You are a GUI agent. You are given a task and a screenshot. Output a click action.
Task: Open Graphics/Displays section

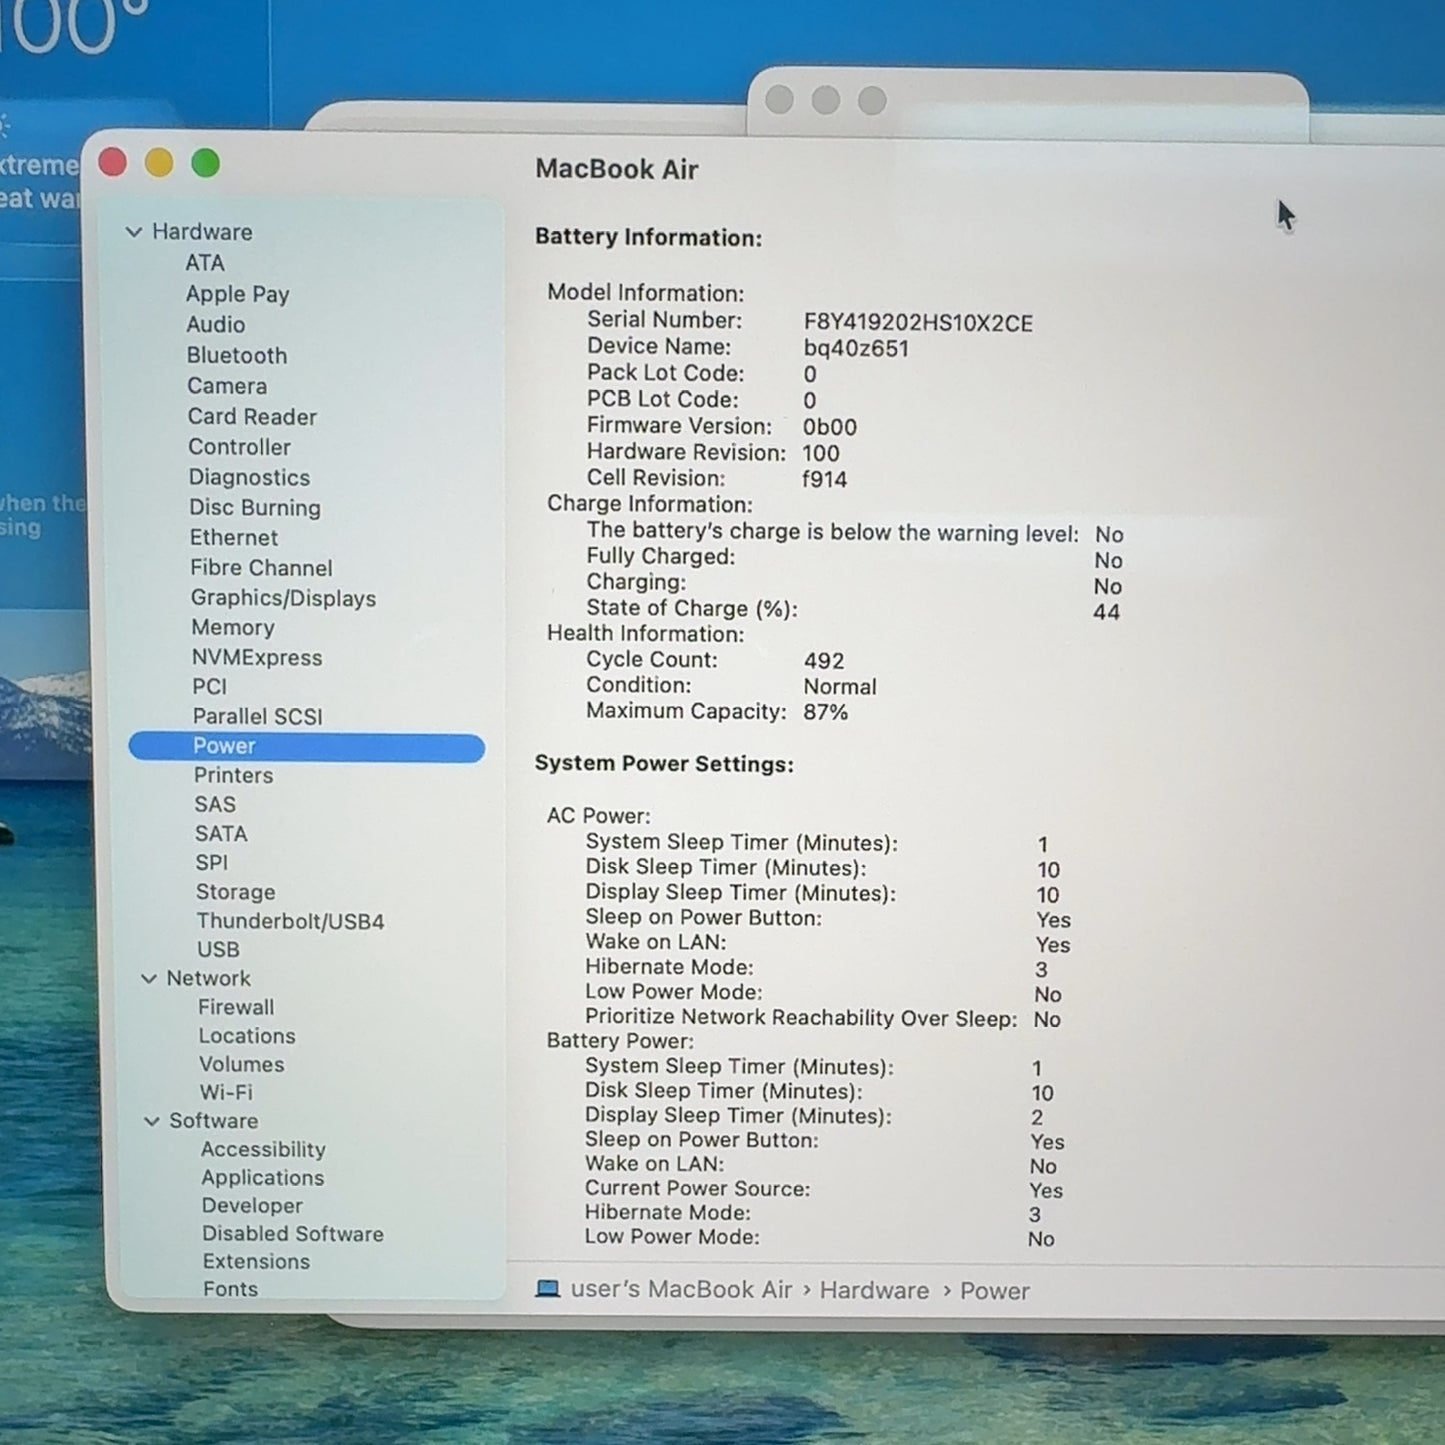tap(284, 598)
